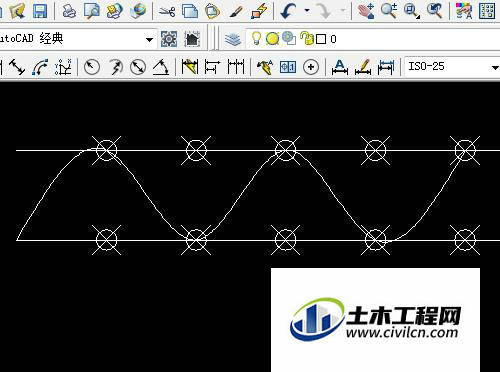
Task: Open the DesignCenter icon
Action: click(x=487, y=11)
